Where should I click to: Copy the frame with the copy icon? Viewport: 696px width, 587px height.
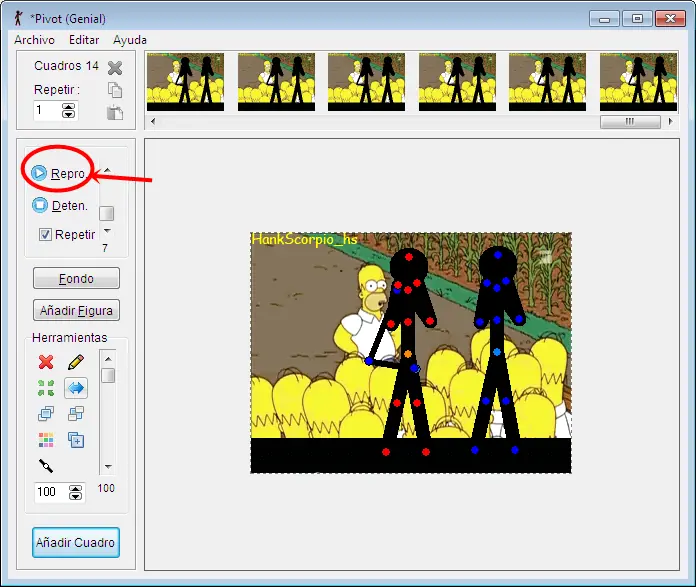pos(115,90)
